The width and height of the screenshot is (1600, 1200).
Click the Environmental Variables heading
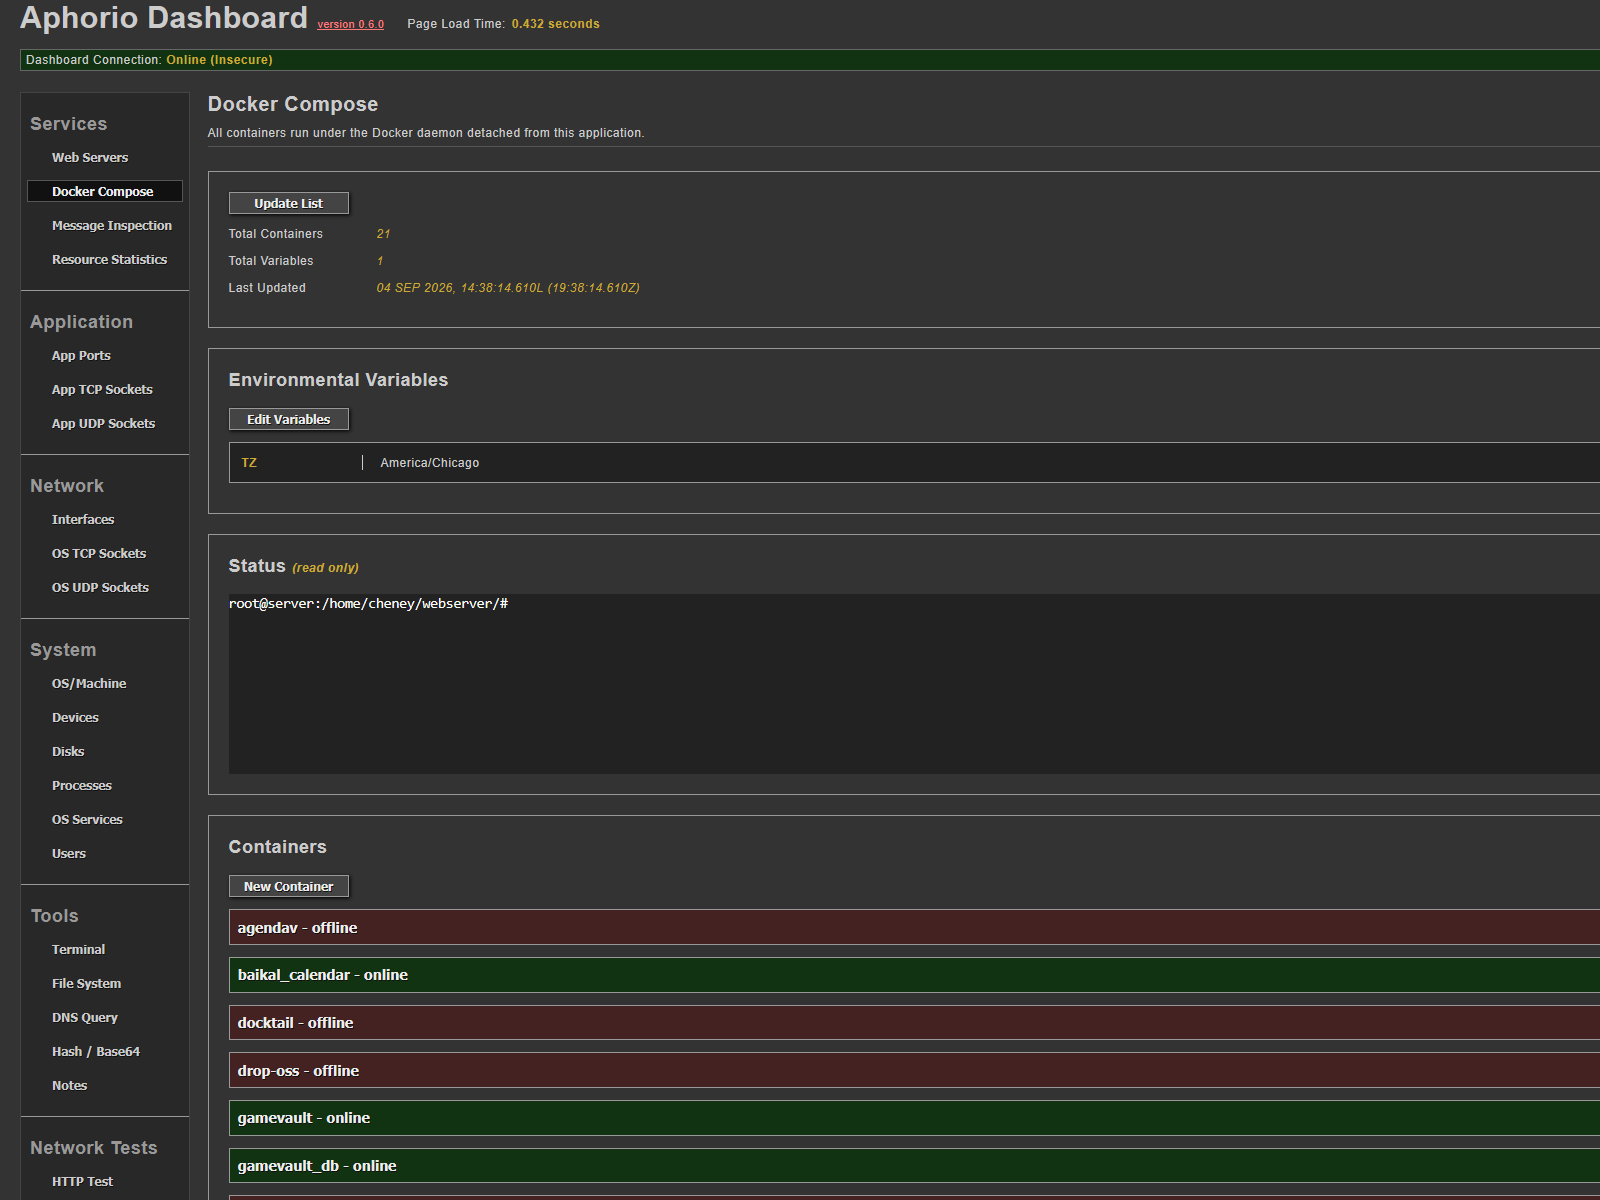click(338, 380)
